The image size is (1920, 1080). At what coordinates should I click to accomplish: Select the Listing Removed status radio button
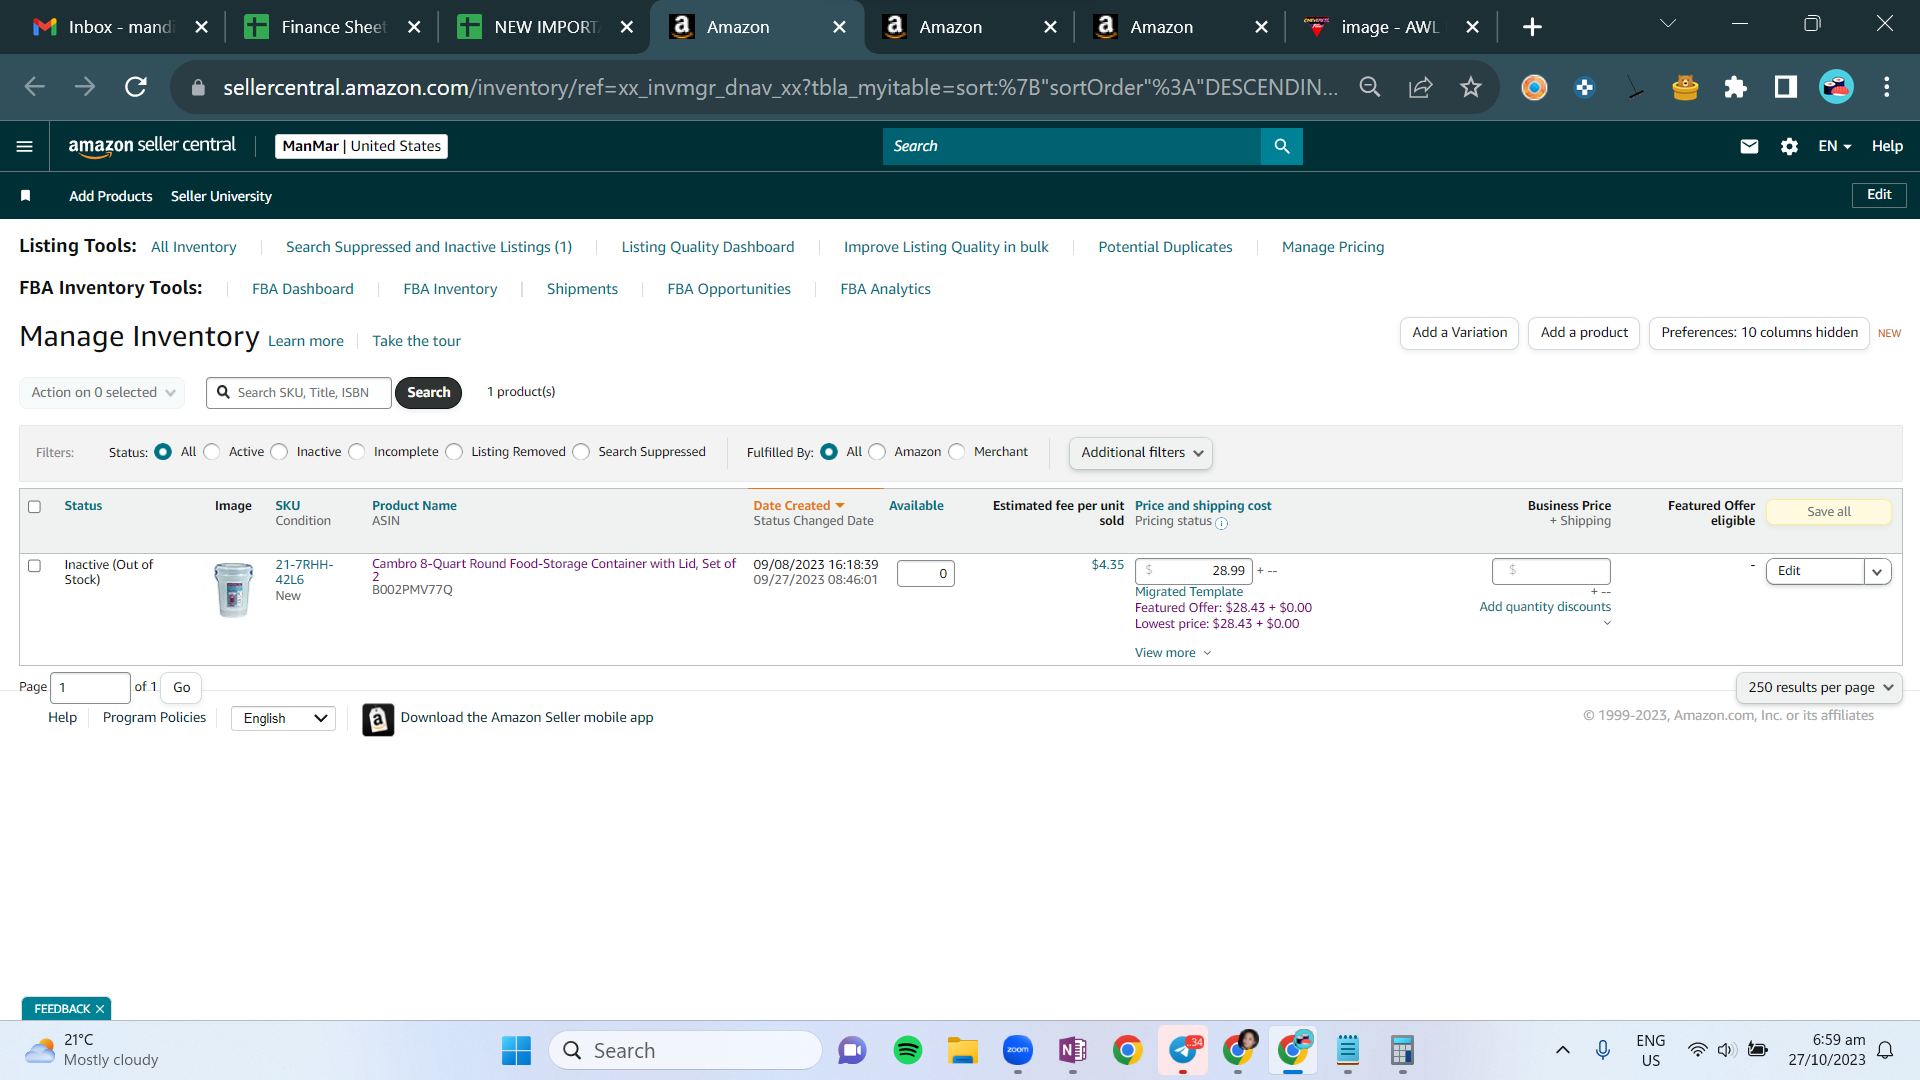455,452
